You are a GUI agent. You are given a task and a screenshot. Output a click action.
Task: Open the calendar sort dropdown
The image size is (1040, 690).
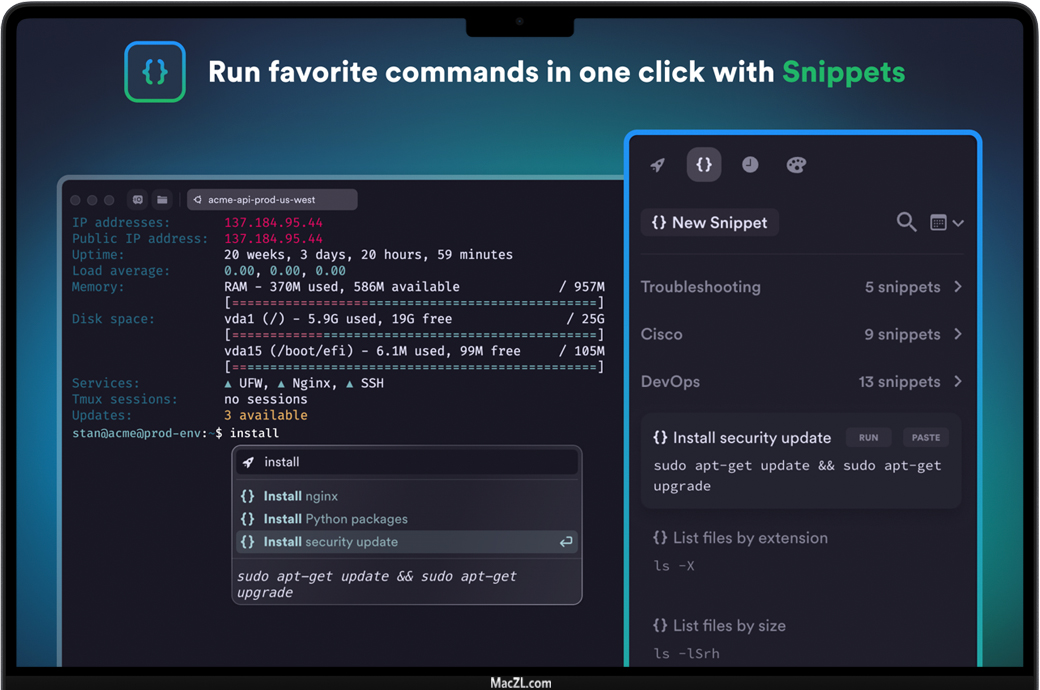click(x=946, y=222)
